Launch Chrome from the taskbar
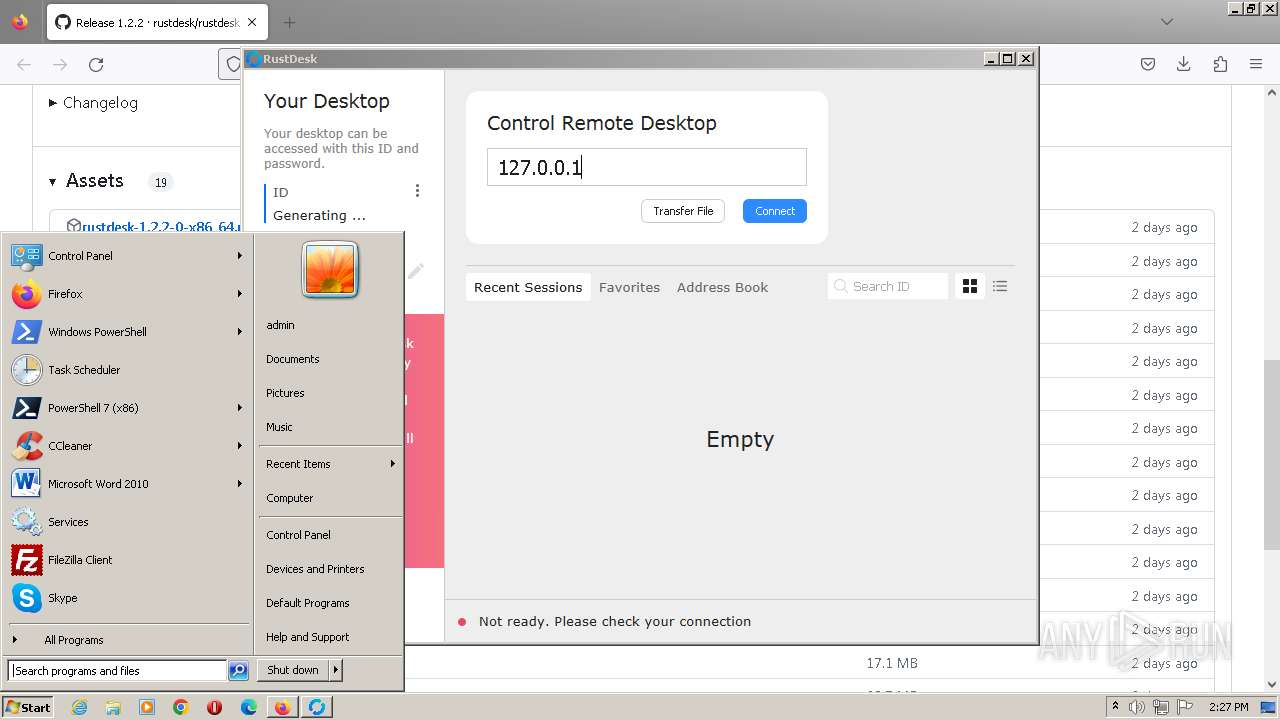The width and height of the screenshot is (1280, 720). [x=181, y=707]
